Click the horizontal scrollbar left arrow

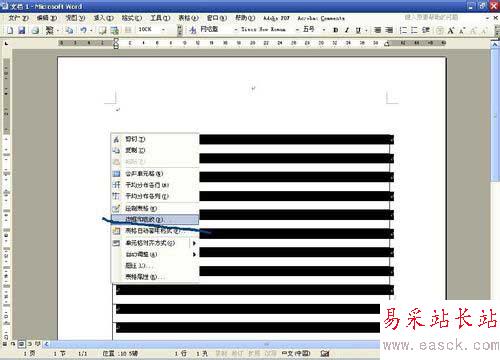coord(46,343)
